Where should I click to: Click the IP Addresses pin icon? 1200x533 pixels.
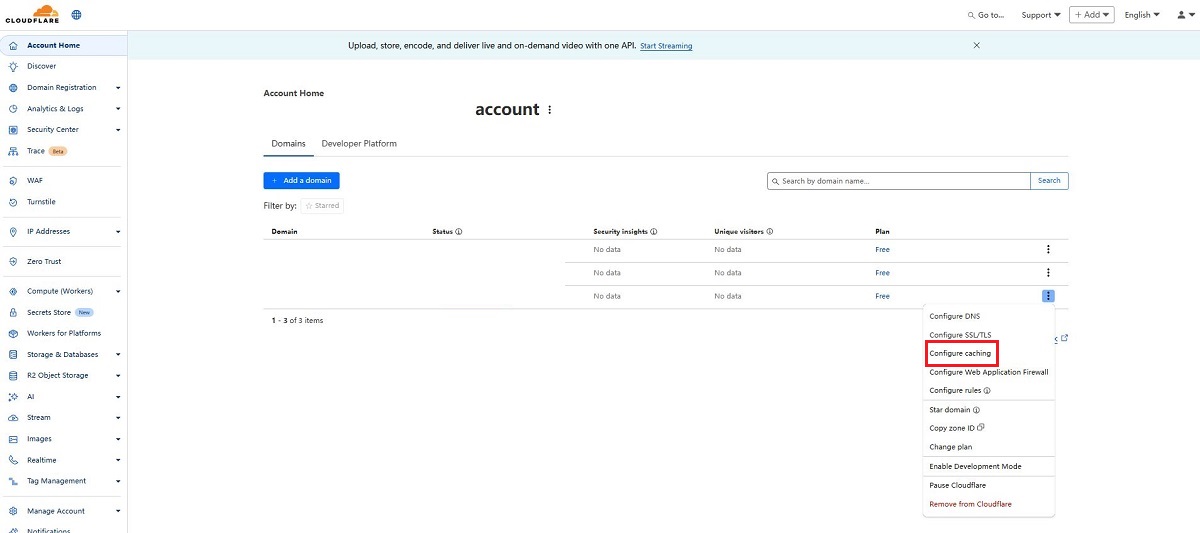[13, 231]
